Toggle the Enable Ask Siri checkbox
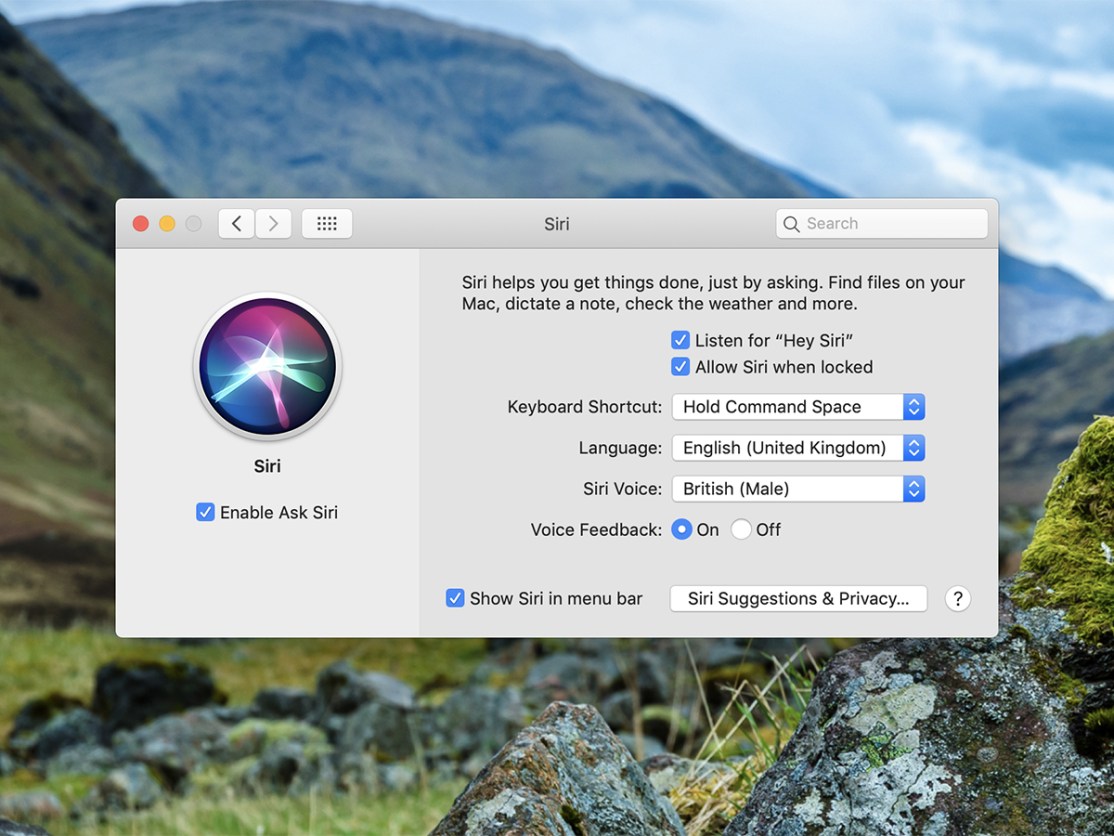 coord(205,512)
